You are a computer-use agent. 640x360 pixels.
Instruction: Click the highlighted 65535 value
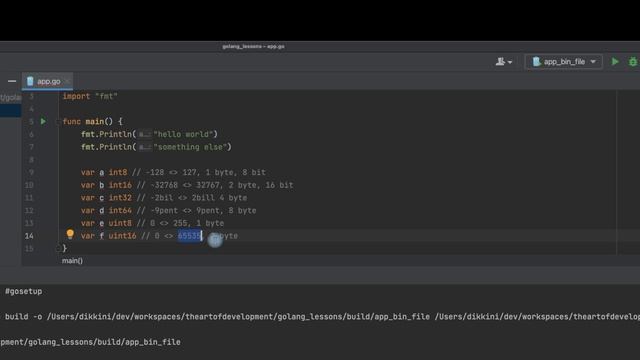[x=189, y=236]
